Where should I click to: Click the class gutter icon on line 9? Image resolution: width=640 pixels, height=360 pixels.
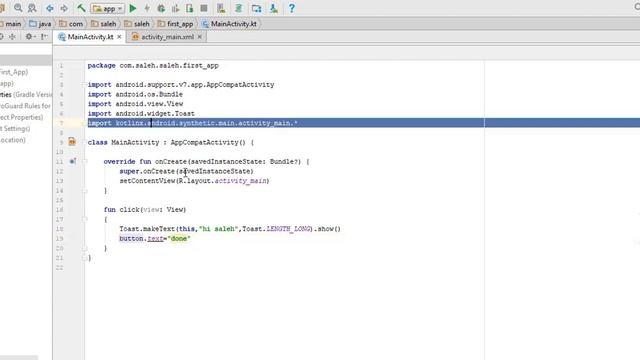coord(72,142)
